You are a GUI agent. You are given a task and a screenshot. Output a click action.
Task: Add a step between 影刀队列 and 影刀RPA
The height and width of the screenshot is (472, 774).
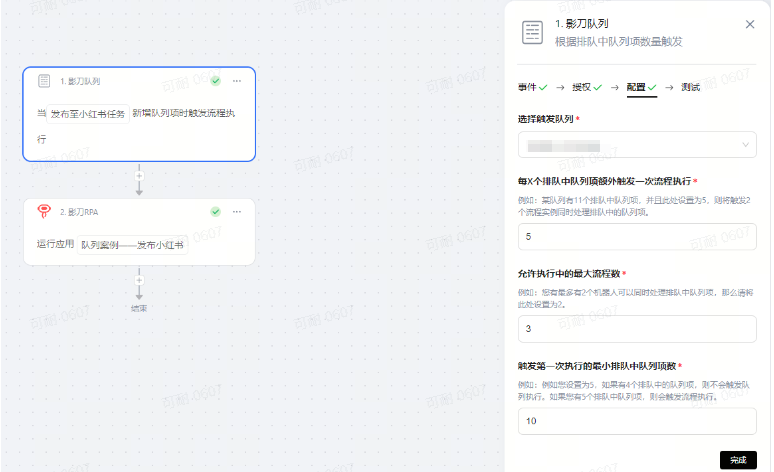click(139, 176)
